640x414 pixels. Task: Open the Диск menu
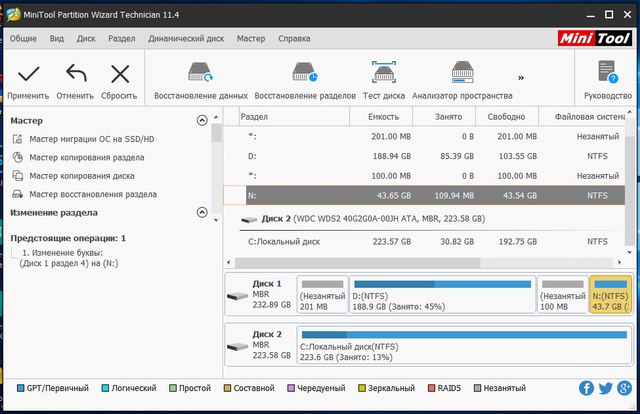click(x=86, y=38)
